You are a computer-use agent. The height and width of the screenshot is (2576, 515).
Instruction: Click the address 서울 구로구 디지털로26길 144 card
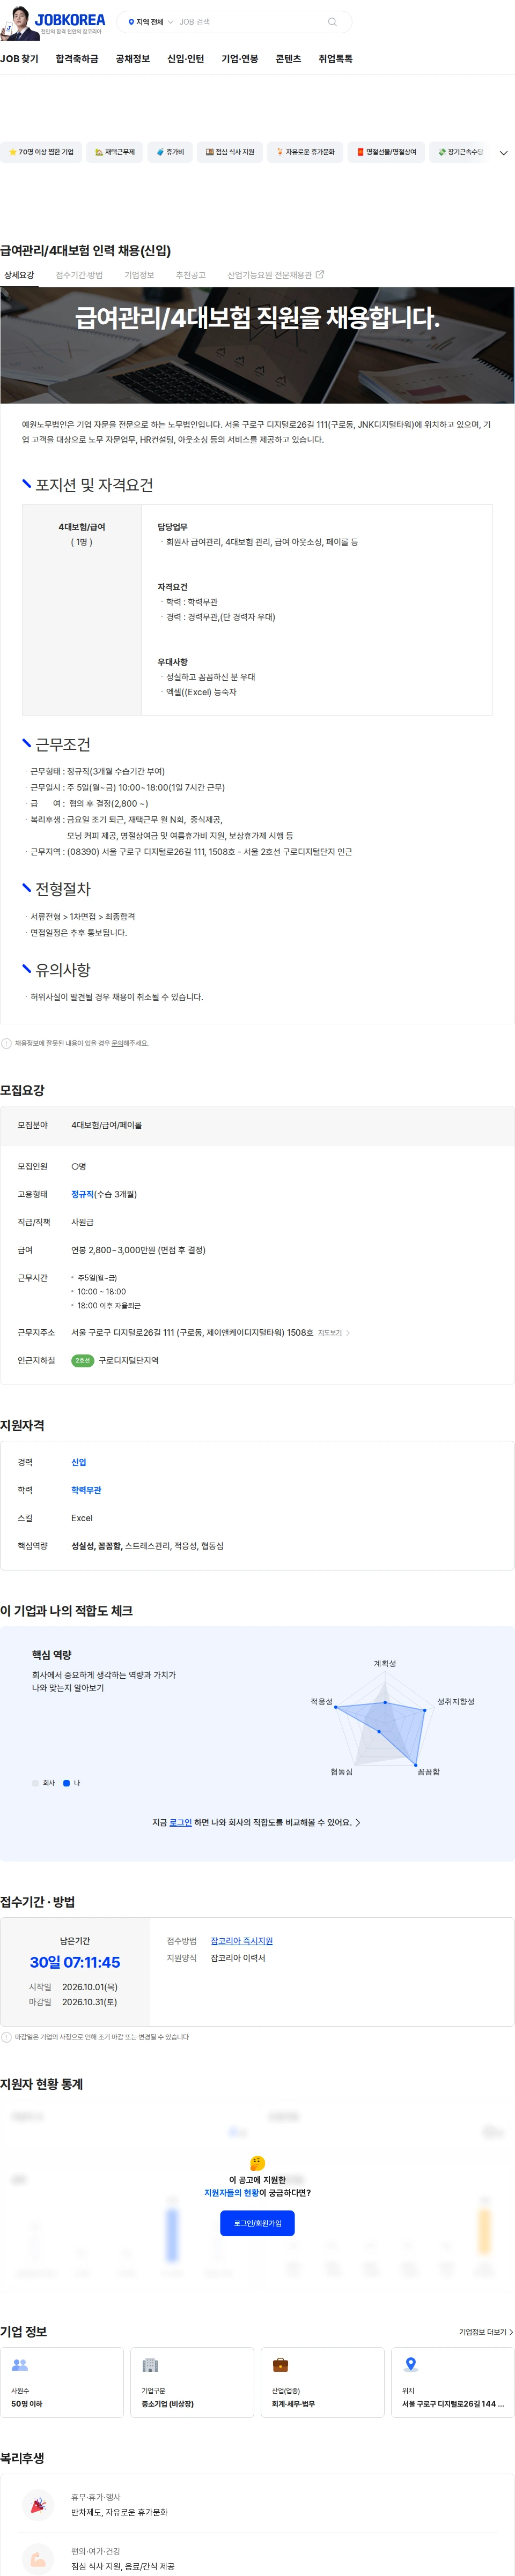coord(452,2382)
